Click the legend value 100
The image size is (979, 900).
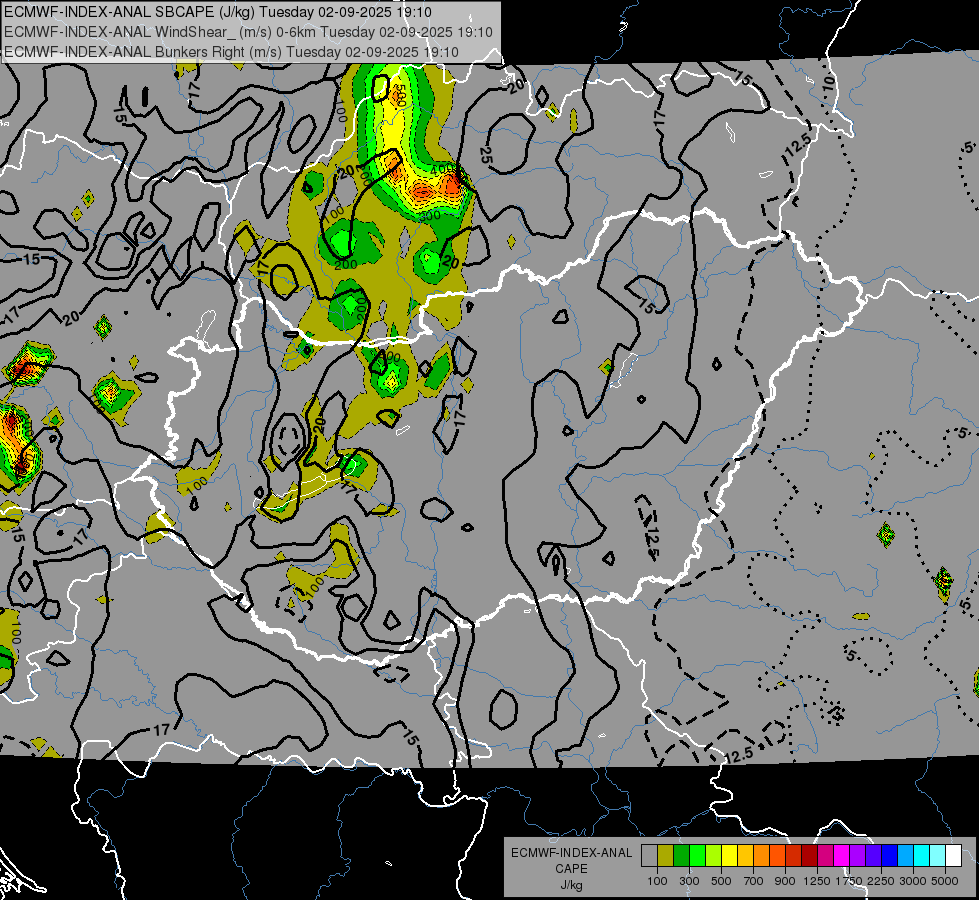657,881
